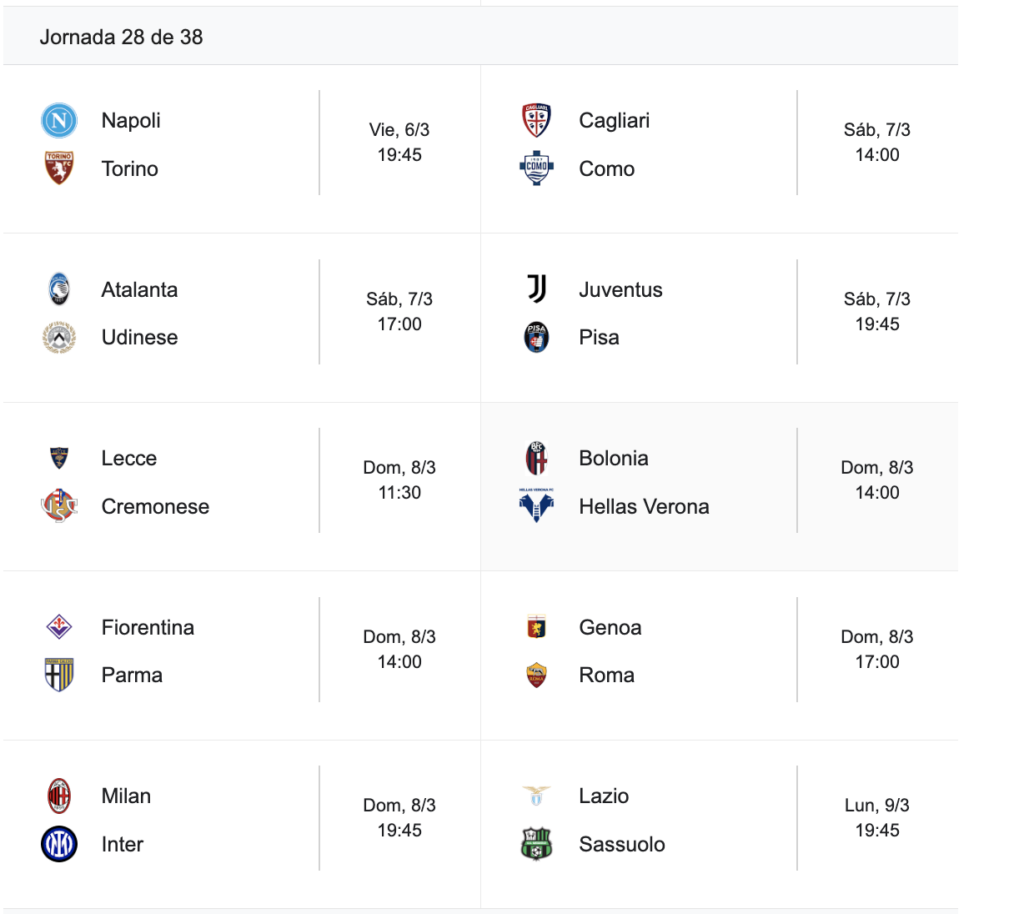
Task: Click the Napoli match date Vie, 6/3
Action: click(399, 130)
